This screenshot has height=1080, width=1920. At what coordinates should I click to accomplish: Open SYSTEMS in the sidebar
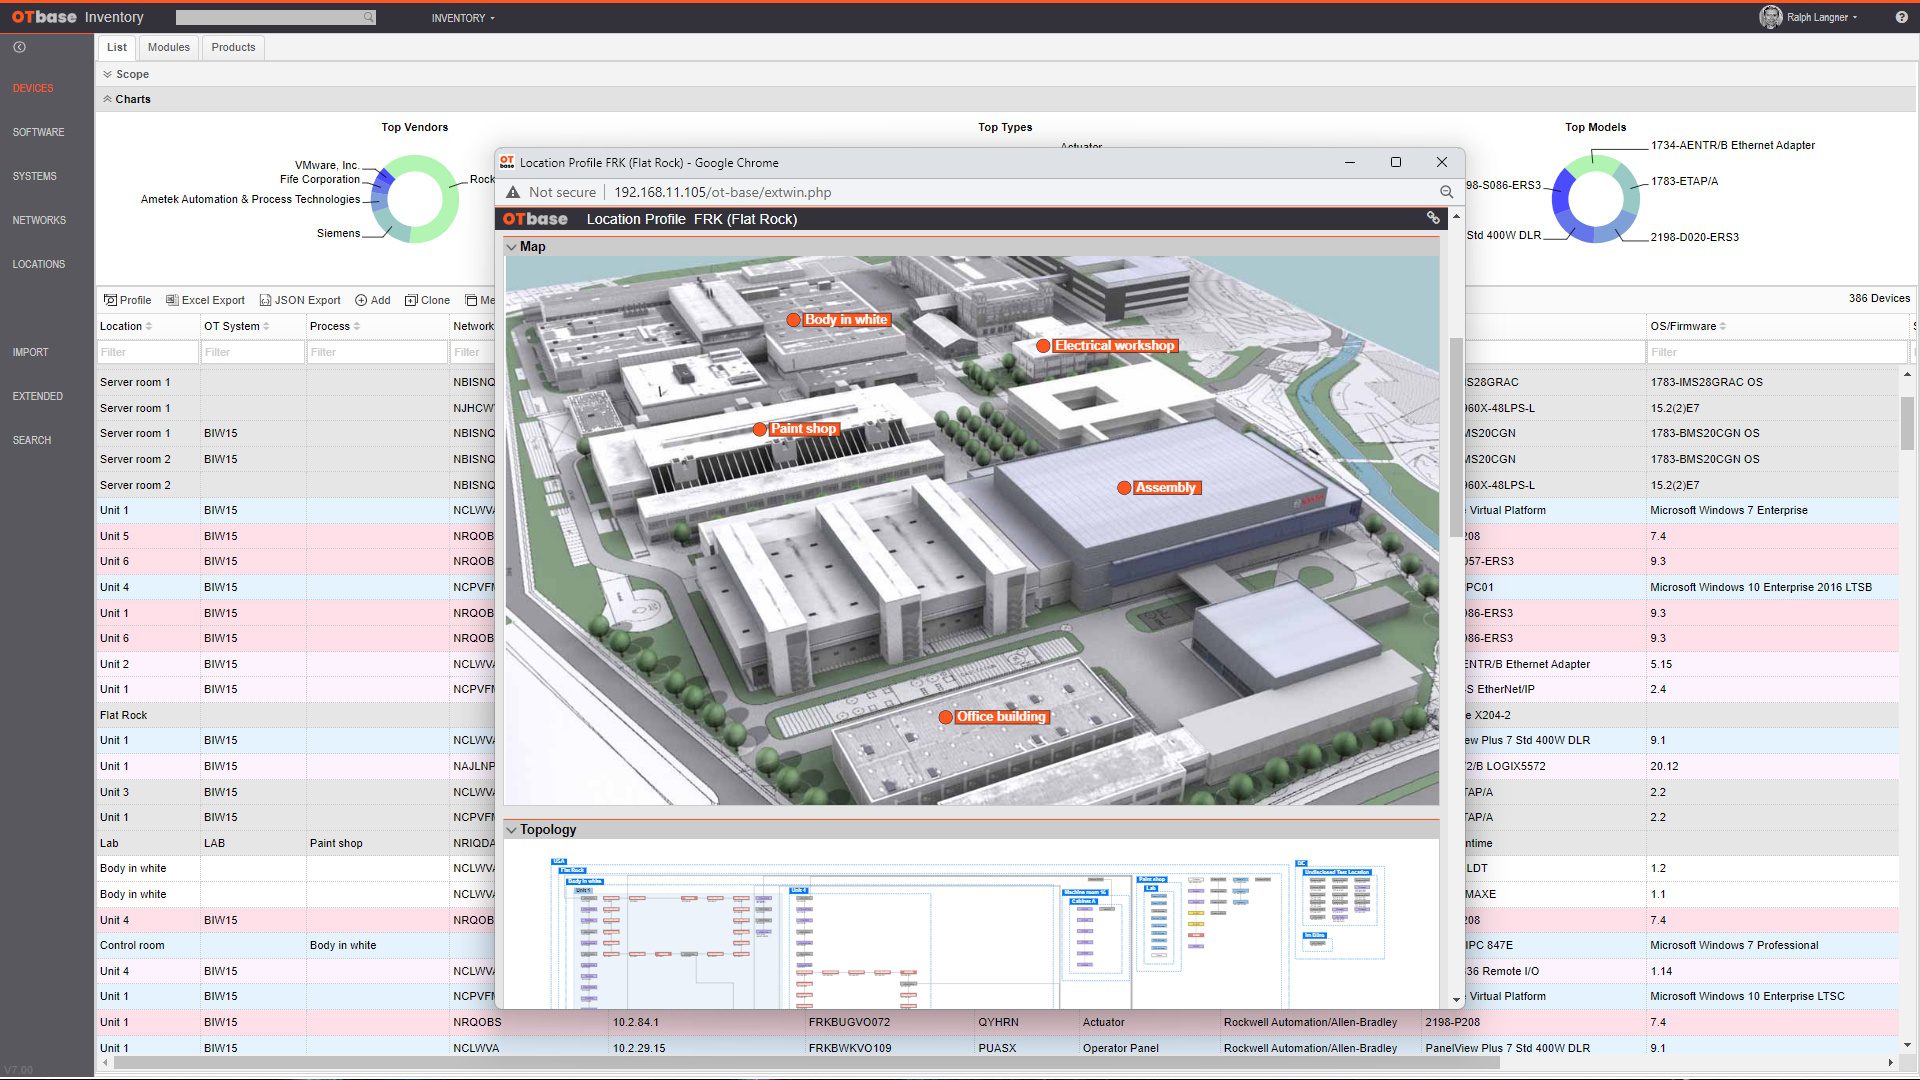(34, 176)
